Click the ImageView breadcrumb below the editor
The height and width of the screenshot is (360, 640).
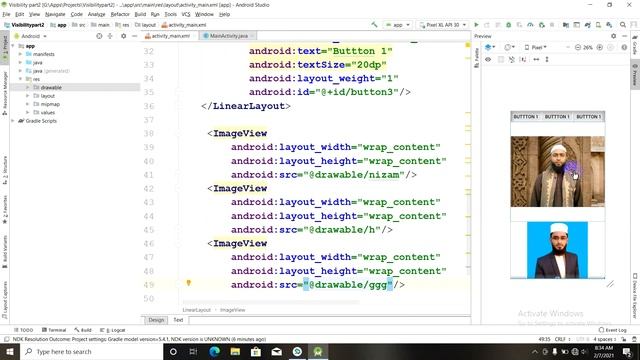point(233,310)
